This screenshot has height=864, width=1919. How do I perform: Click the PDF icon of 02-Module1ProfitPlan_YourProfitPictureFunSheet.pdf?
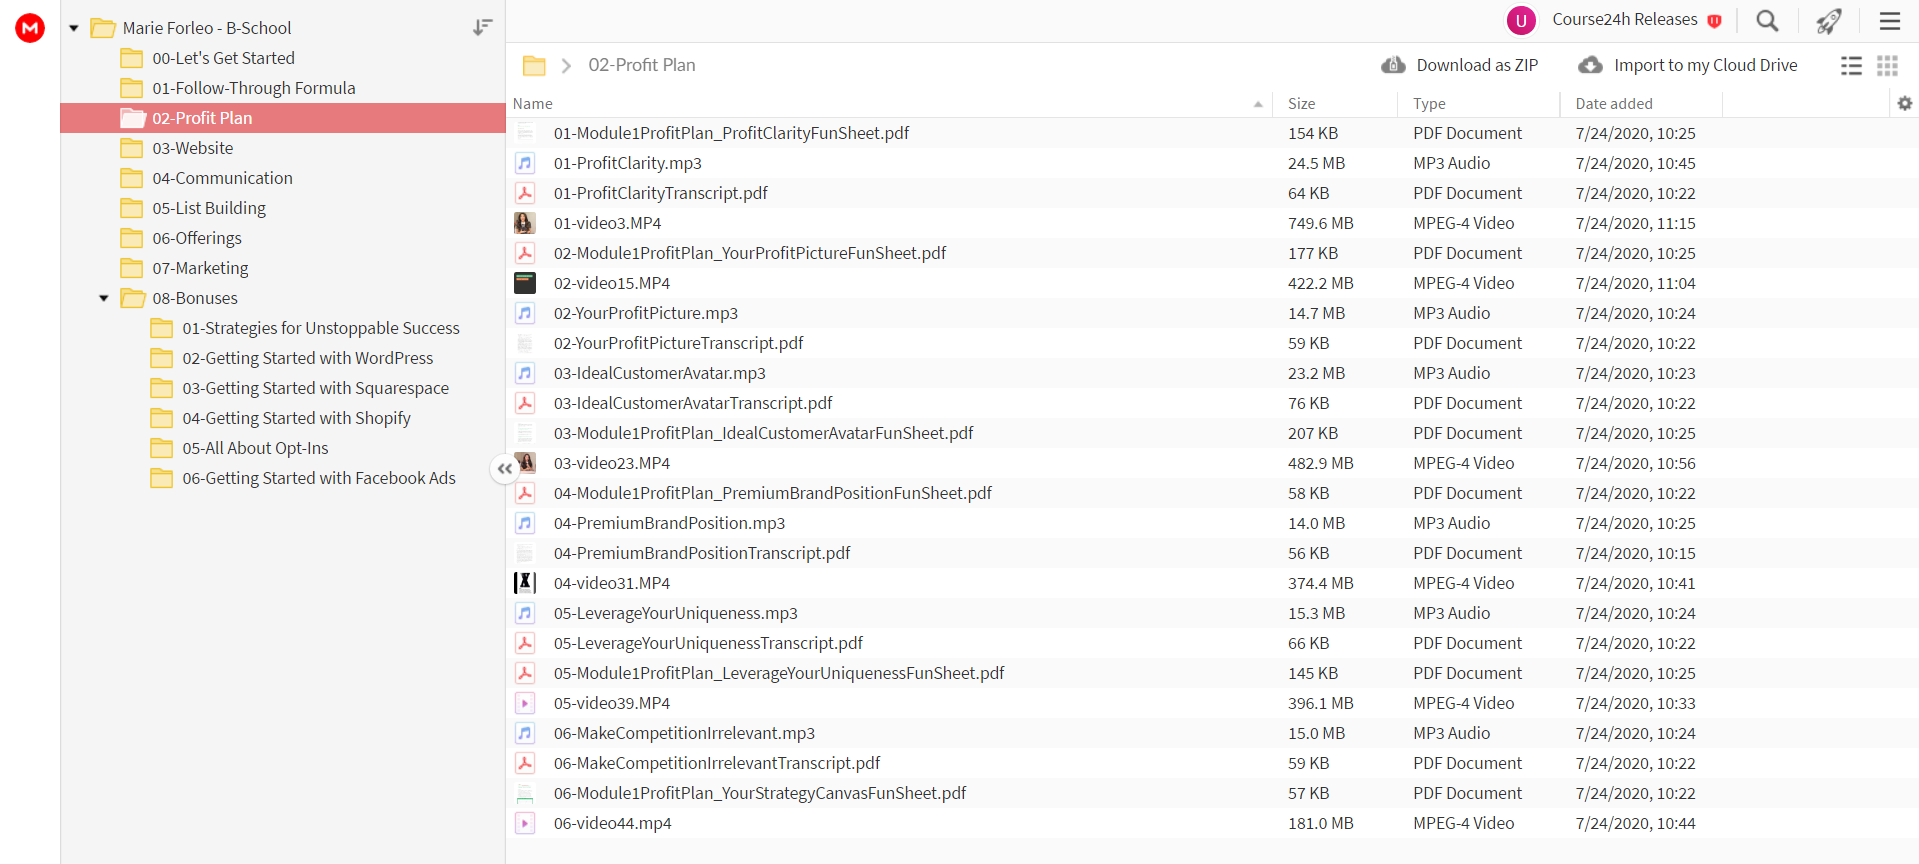[x=525, y=253]
